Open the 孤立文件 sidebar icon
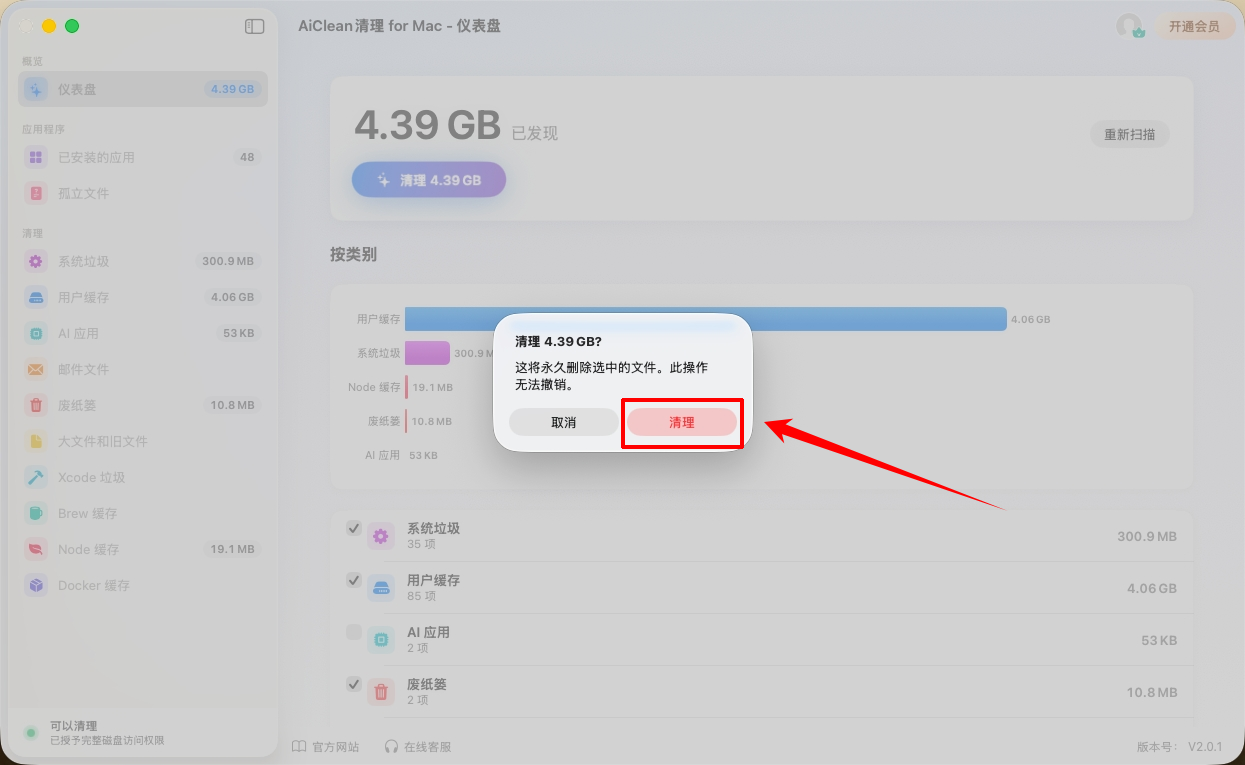1245x765 pixels. point(36,193)
